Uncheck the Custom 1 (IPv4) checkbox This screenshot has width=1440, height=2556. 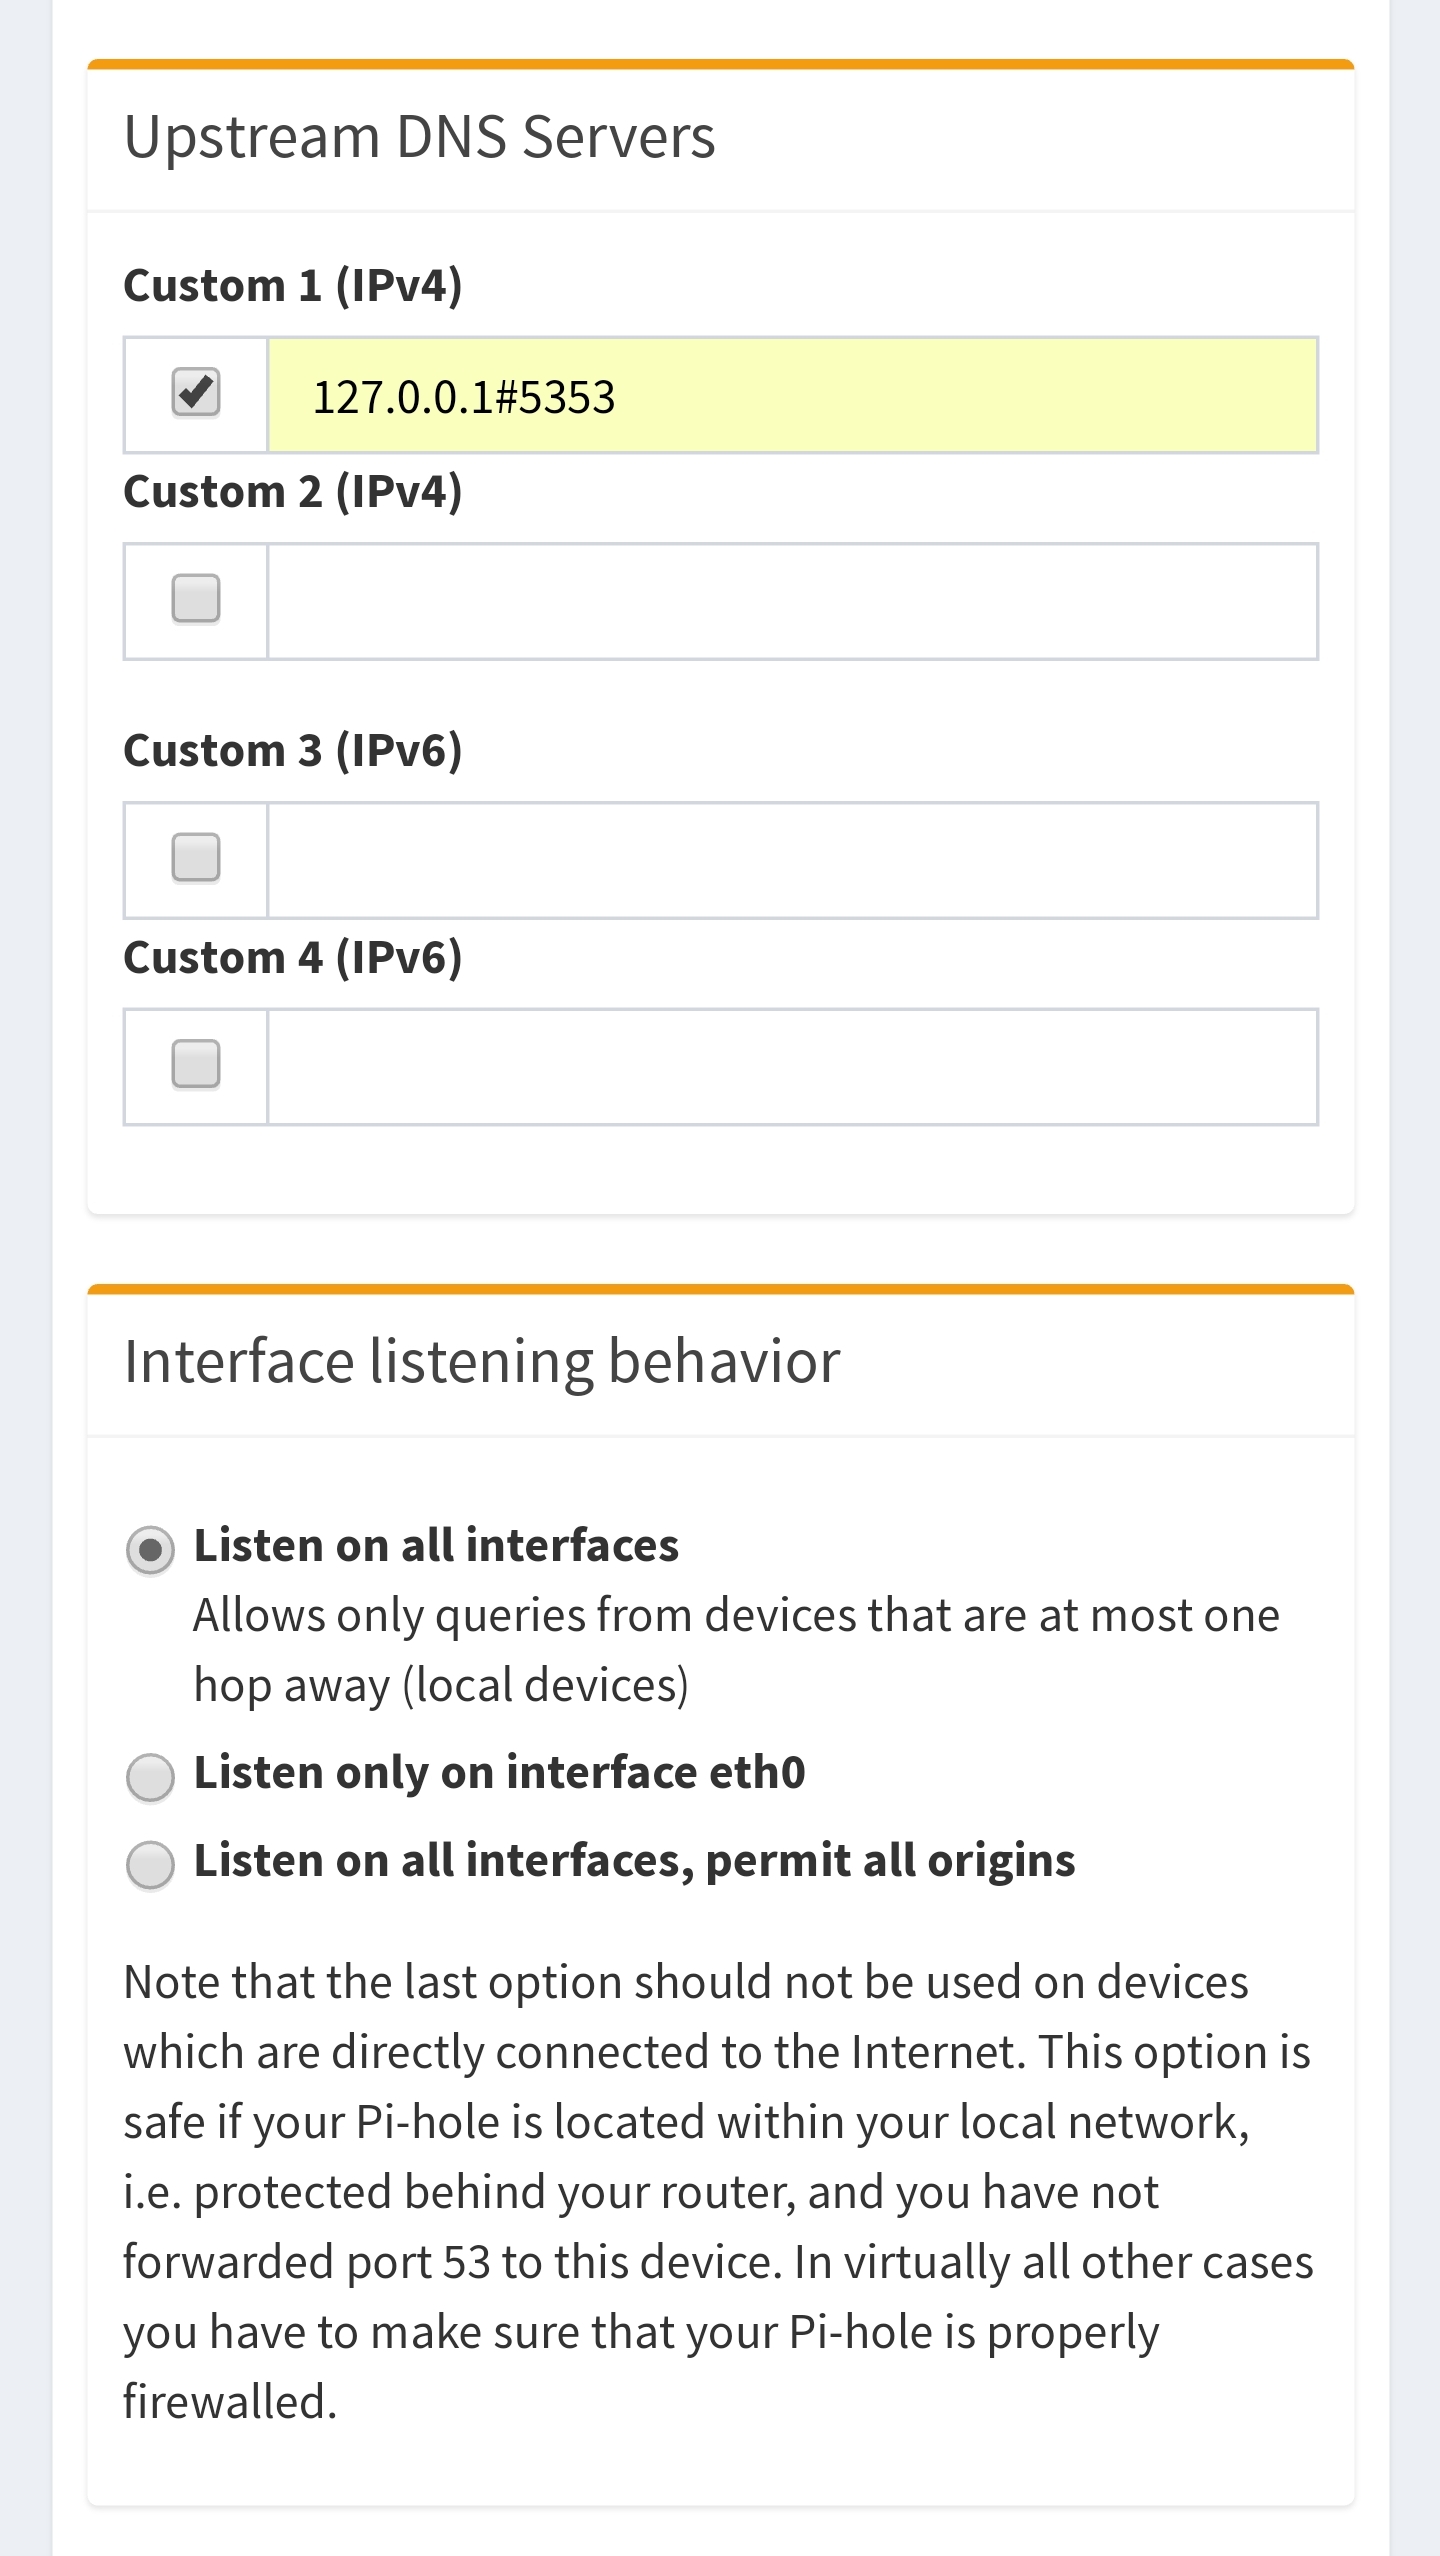pyautogui.click(x=195, y=393)
